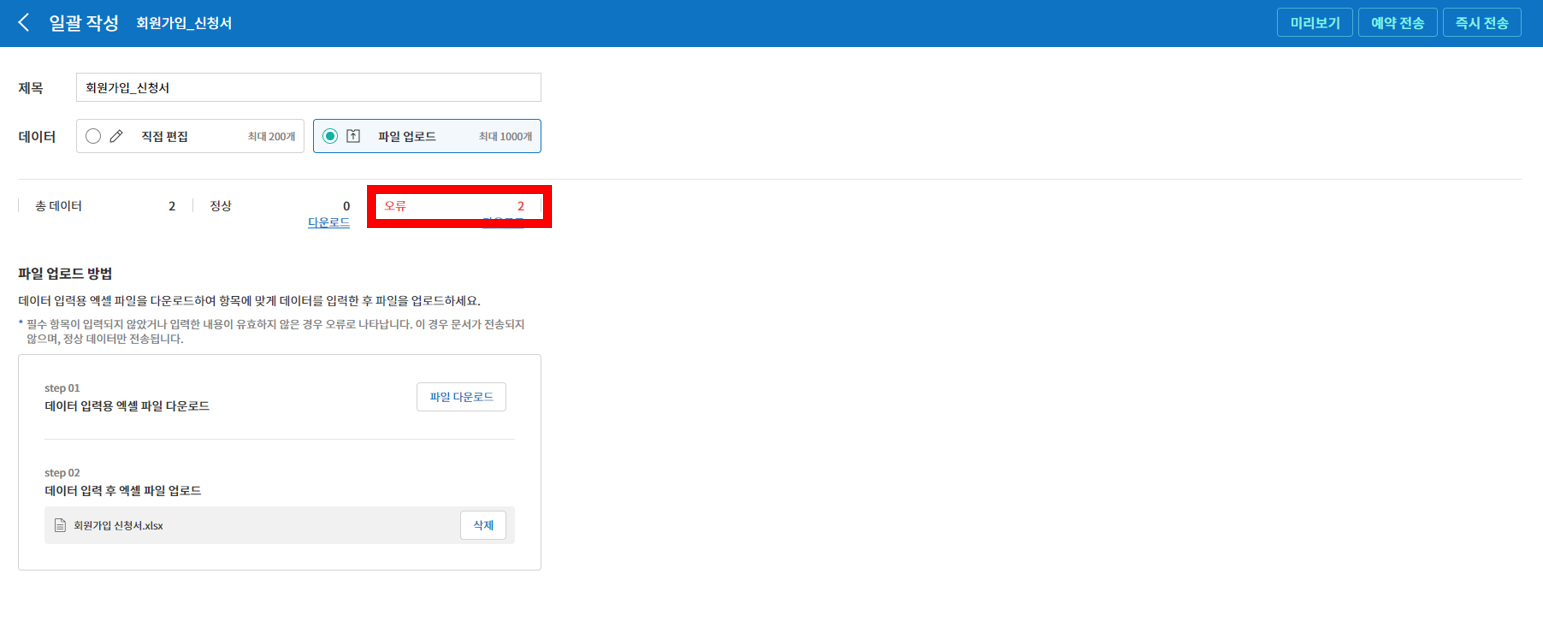
Task: Click the 최대 1000개 text
Action: [505, 136]
